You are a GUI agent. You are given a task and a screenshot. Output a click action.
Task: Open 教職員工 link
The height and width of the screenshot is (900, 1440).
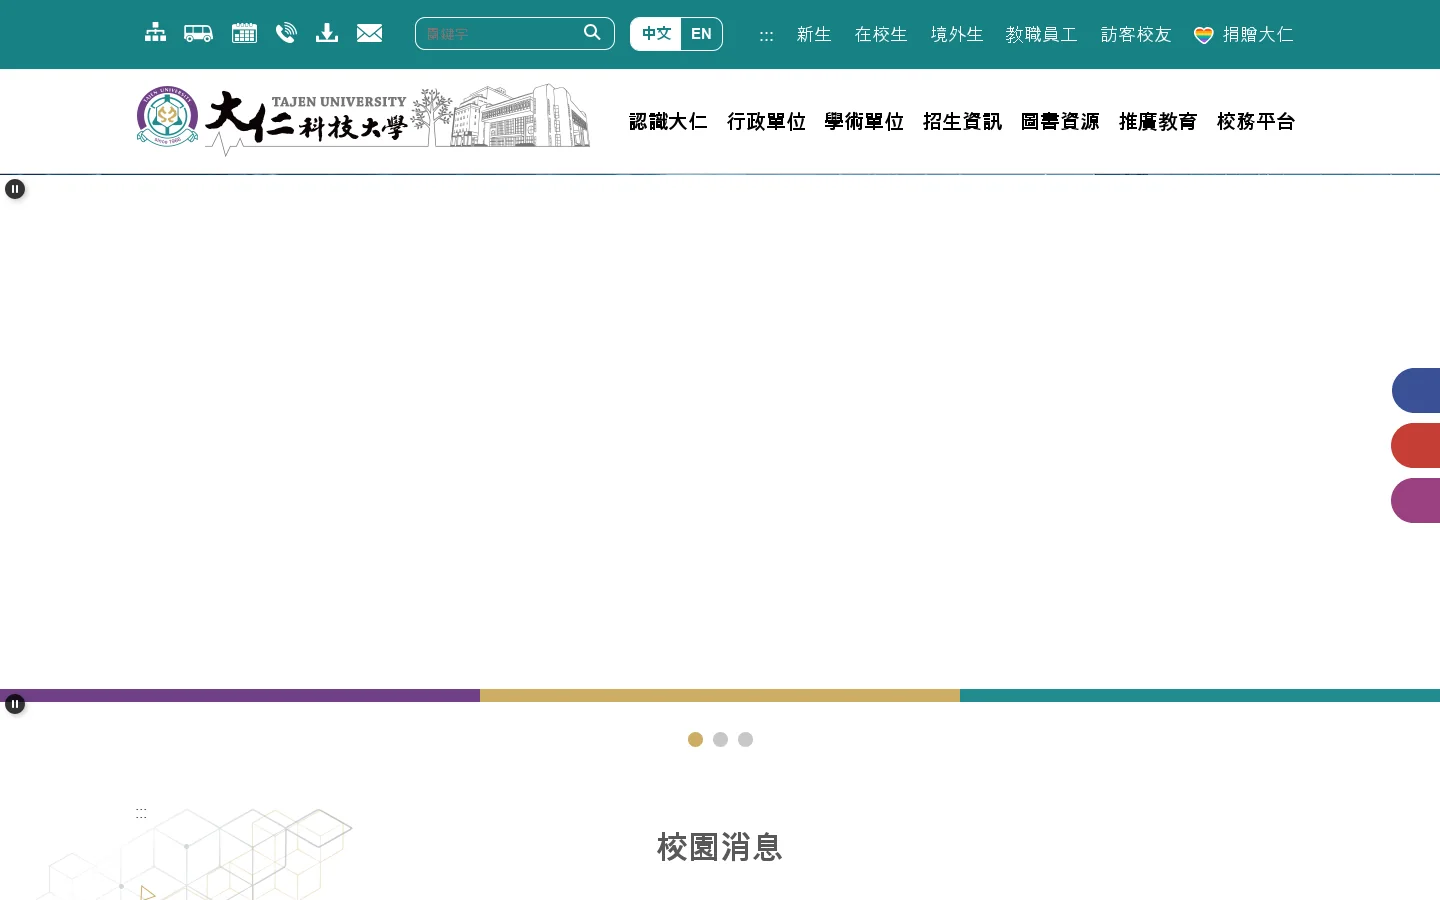(x=1042, y=35)
